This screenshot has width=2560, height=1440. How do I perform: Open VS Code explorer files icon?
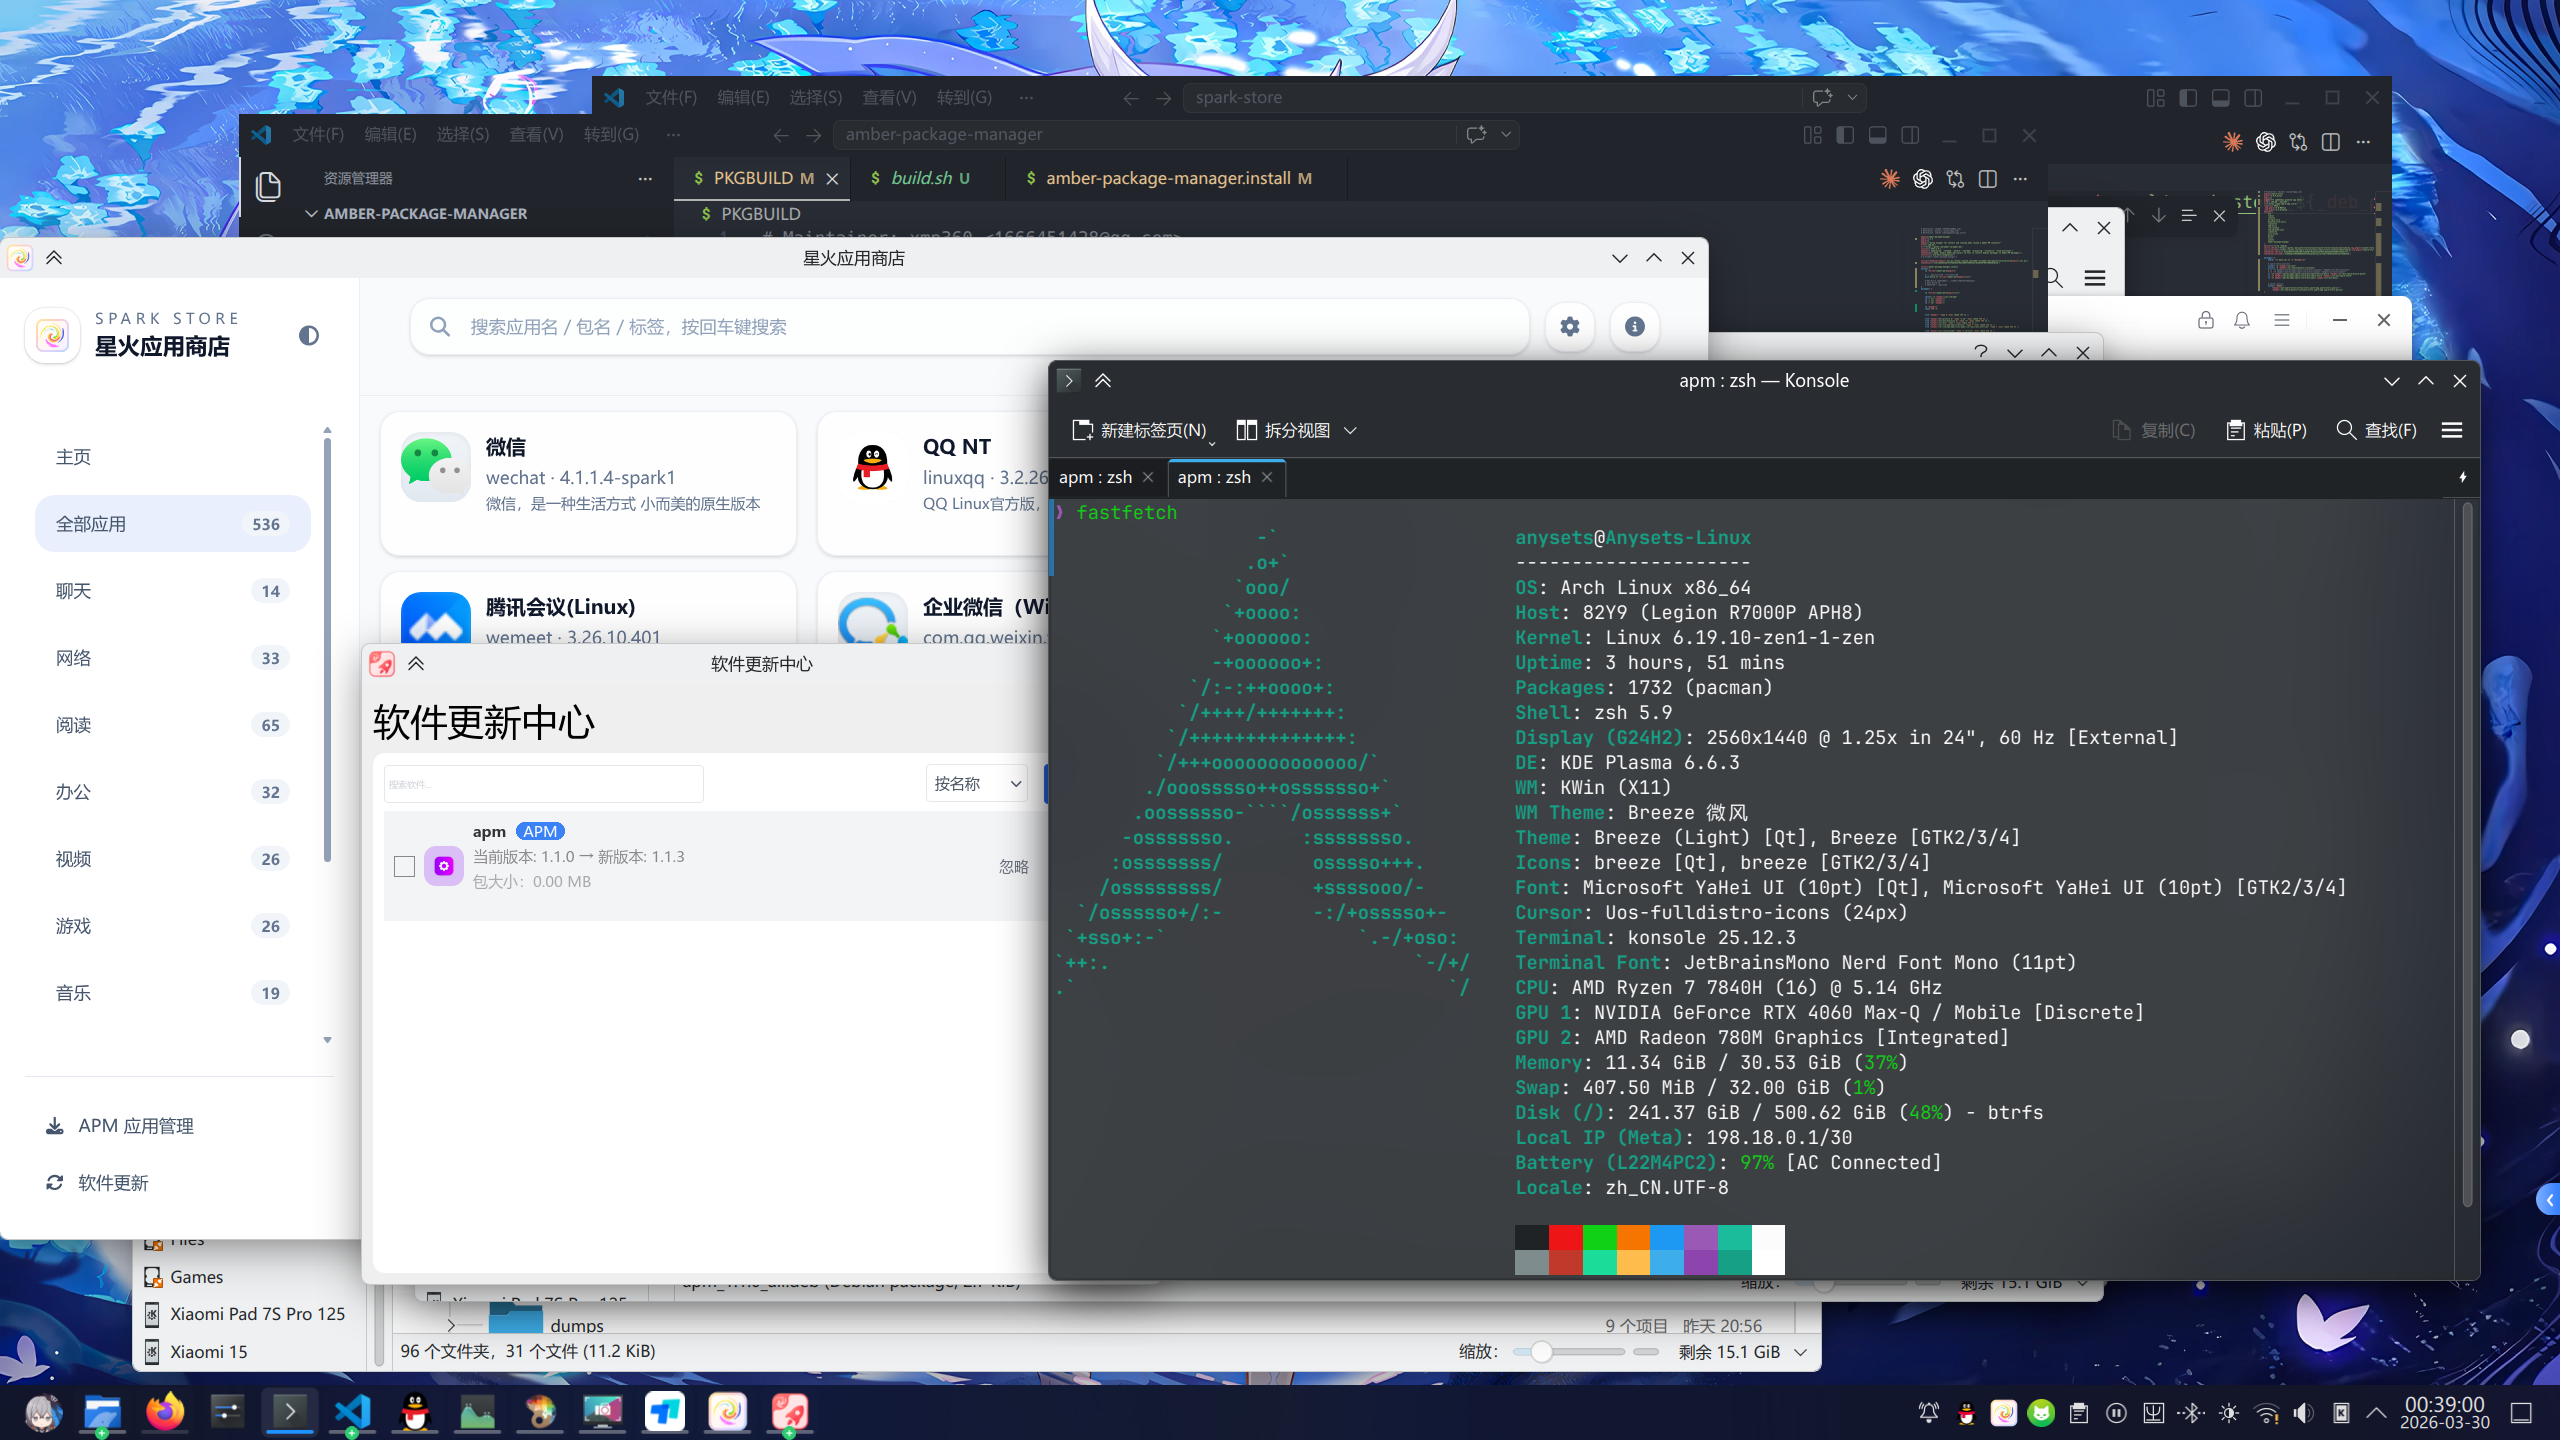(268, 187)
